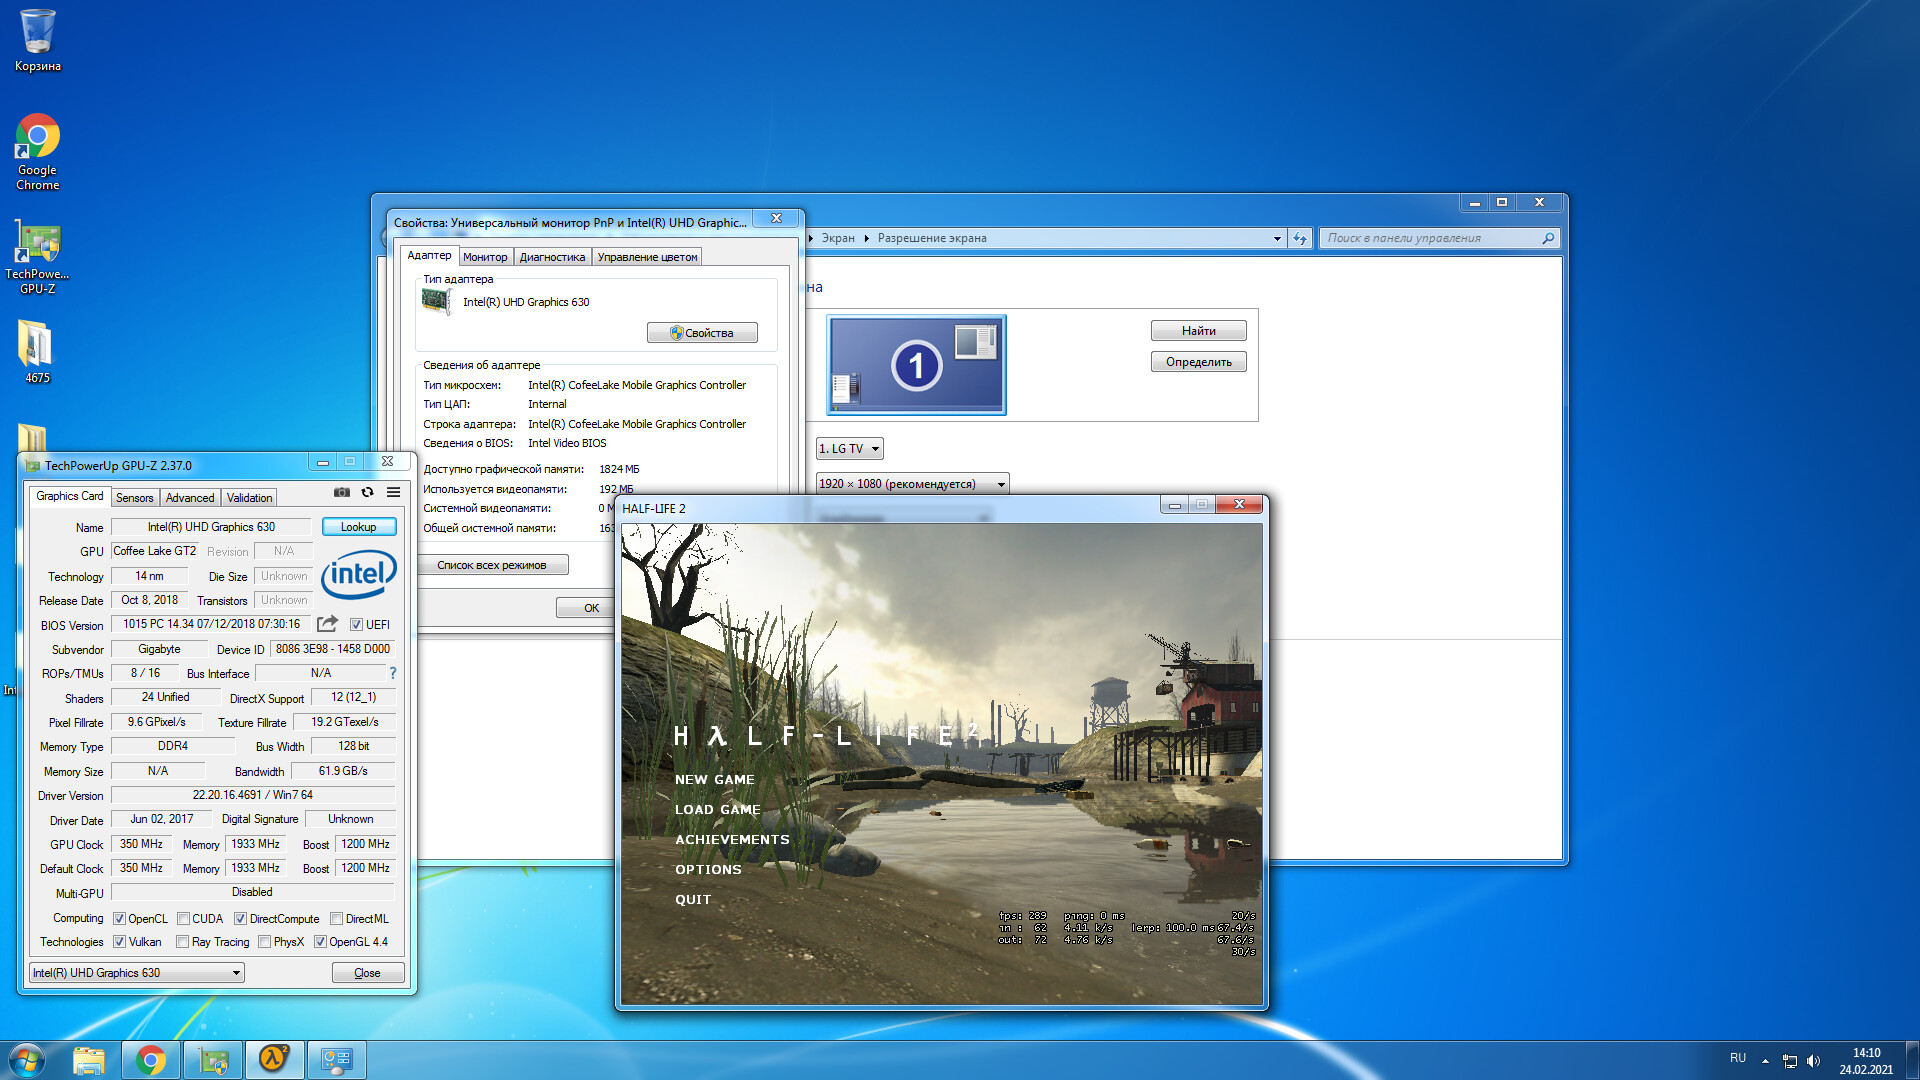The image size is (1920, 1080).
Task: Open the TechPowerUp GPU-Z desktop shortcut
Action: pos(37,258)
